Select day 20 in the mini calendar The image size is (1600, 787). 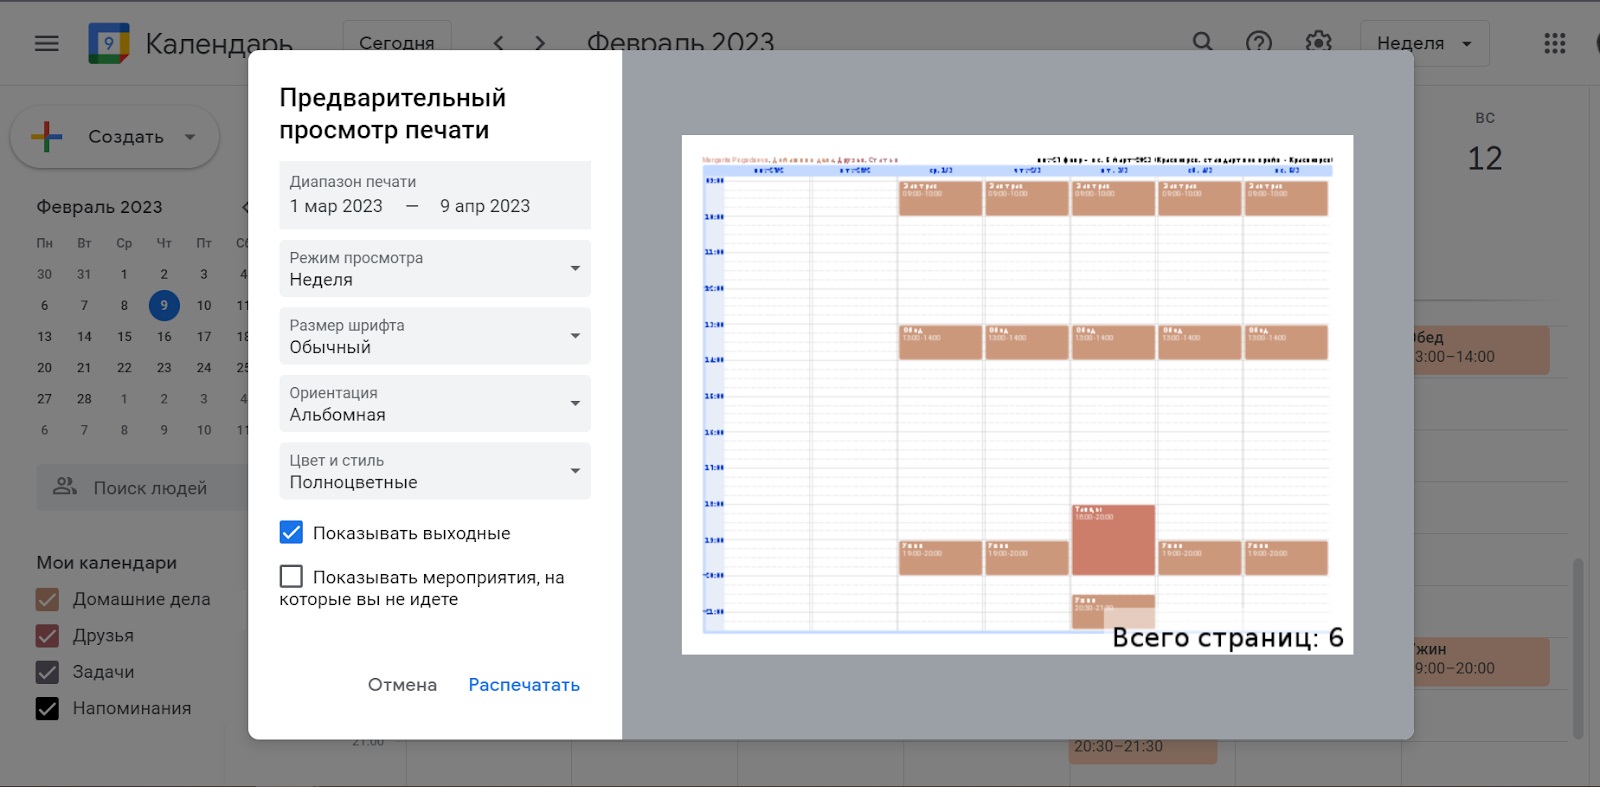44,368
